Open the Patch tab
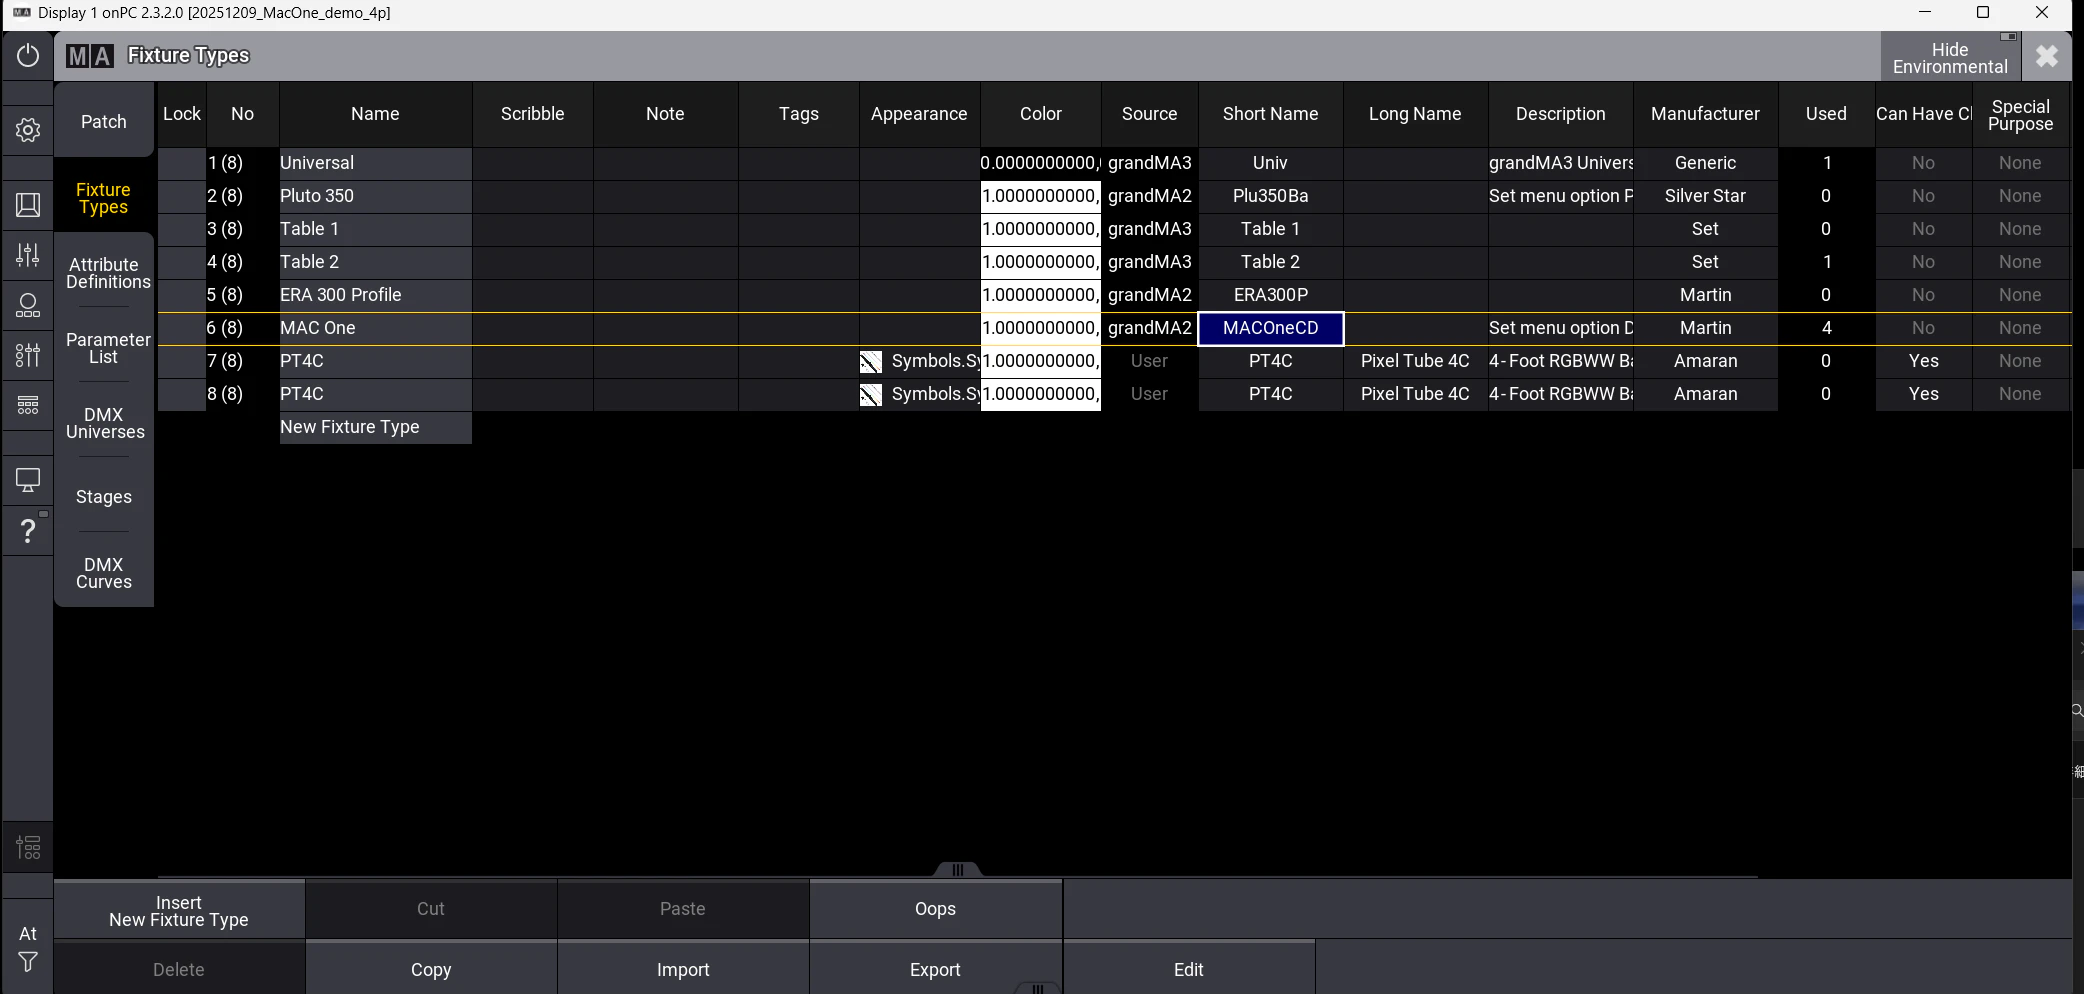 pos(104,121)
